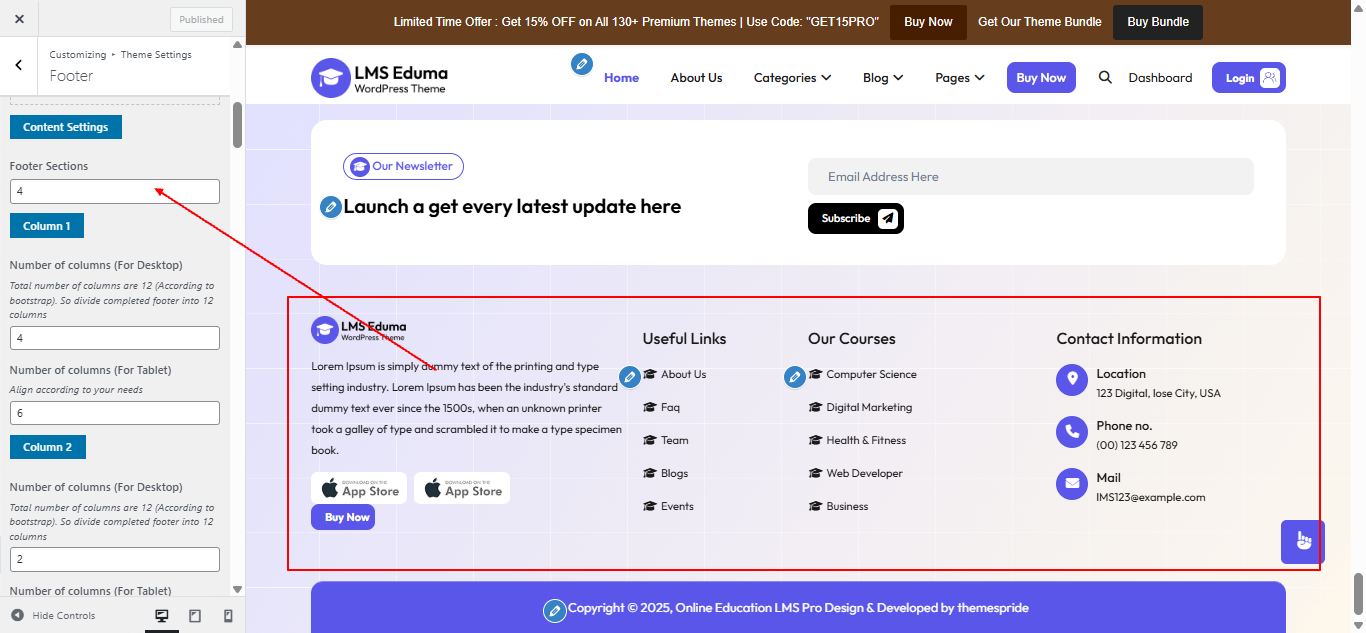Click the back arrow in the Customizer panel
The image size is (1366, 633).
point(18,65)
